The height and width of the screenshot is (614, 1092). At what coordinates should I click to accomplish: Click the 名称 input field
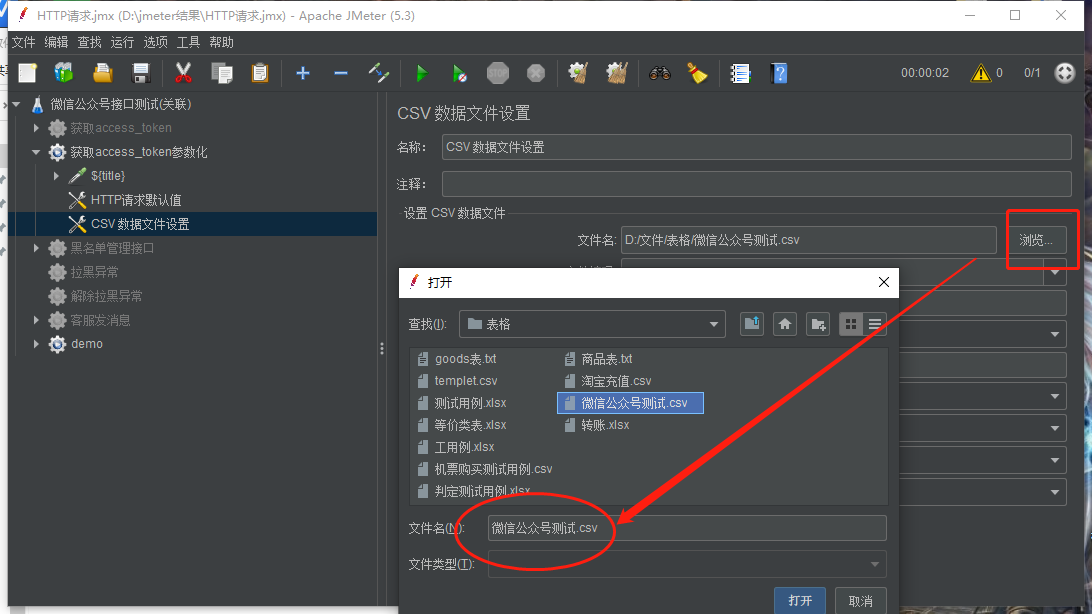[x=756, y=147]
